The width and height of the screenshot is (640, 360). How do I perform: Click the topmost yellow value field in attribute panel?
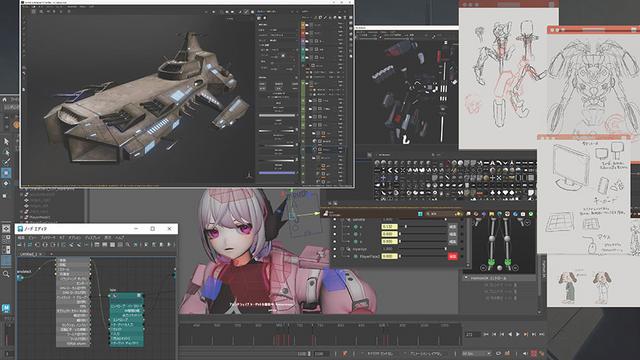pos(389,227)
